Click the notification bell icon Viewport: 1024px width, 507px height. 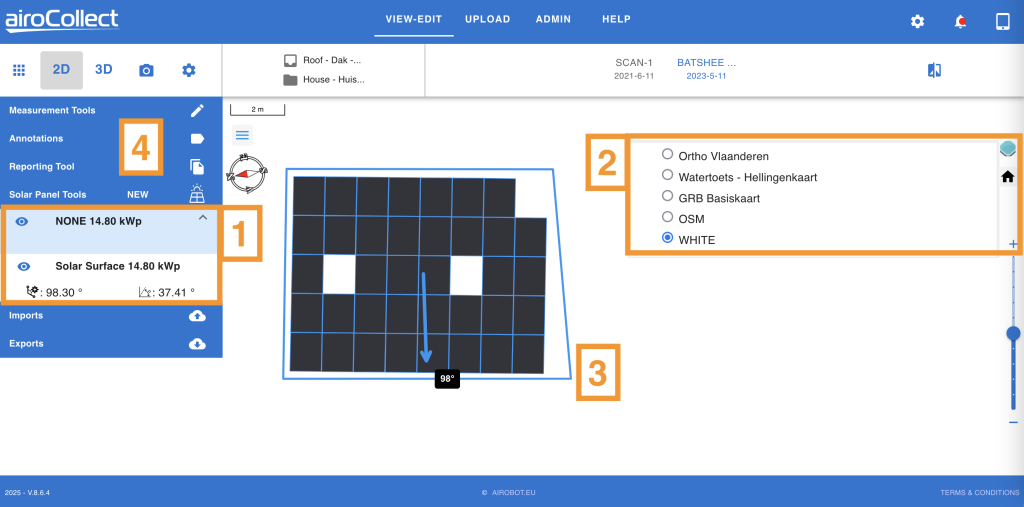point(961,21)
